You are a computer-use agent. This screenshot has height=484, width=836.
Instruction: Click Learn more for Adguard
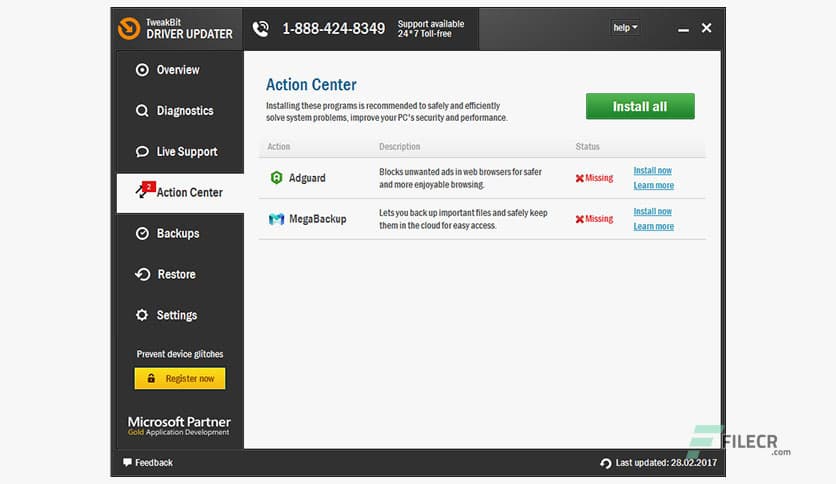pyautogui.click(x=654, y=185)
